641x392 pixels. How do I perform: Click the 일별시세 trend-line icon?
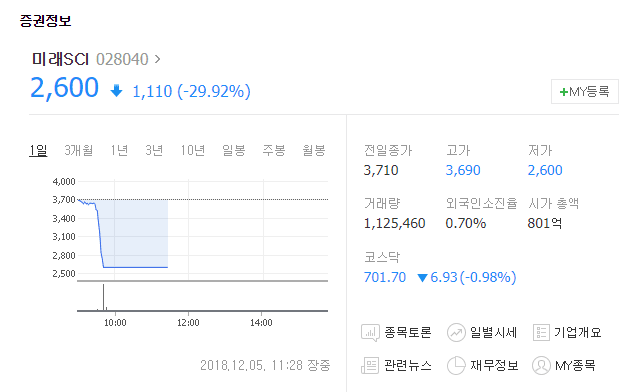456,332
